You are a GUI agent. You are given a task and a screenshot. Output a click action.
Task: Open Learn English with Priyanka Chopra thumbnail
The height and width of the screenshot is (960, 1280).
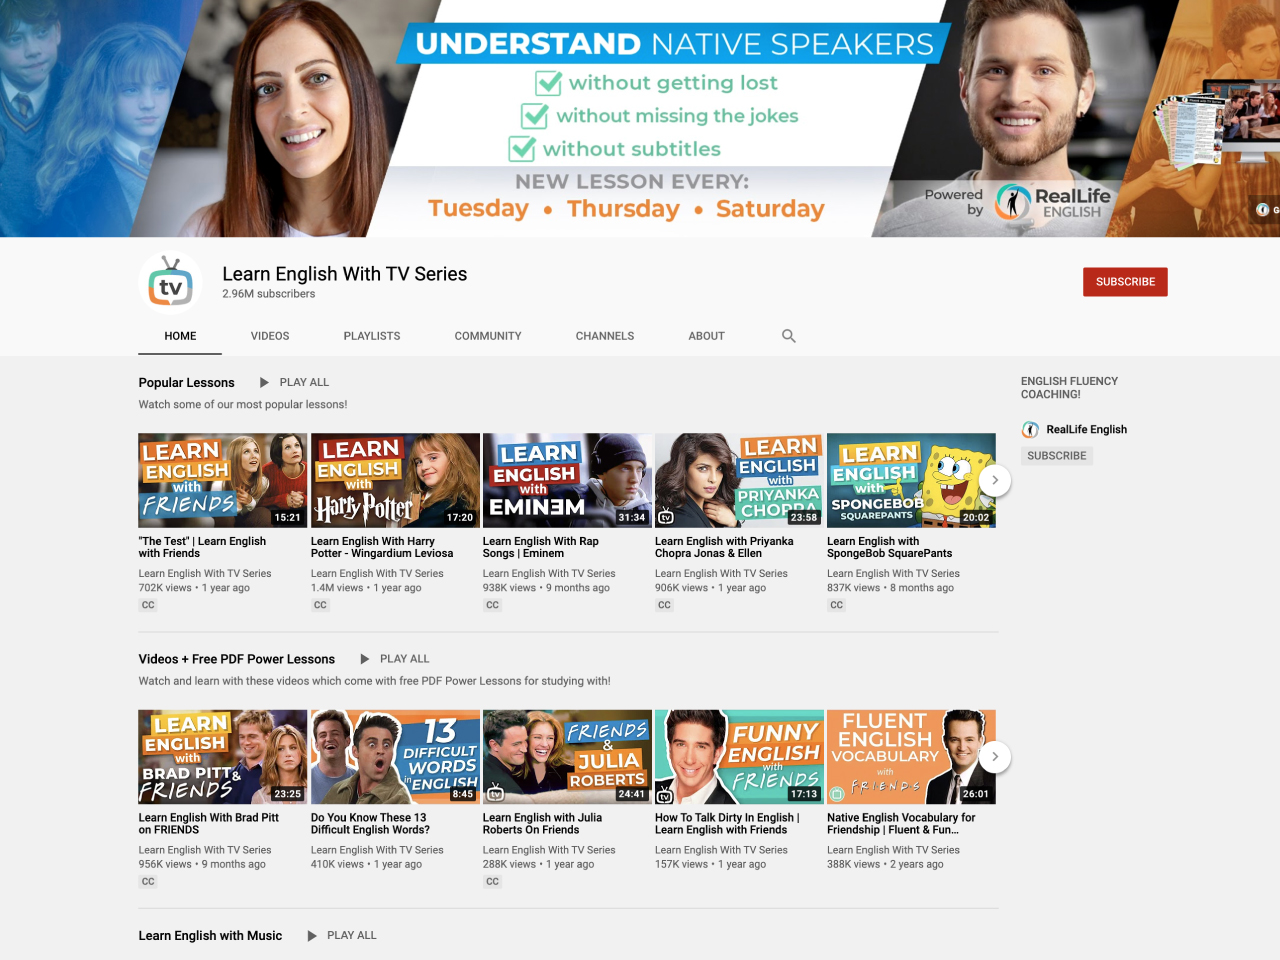[739, 480]
